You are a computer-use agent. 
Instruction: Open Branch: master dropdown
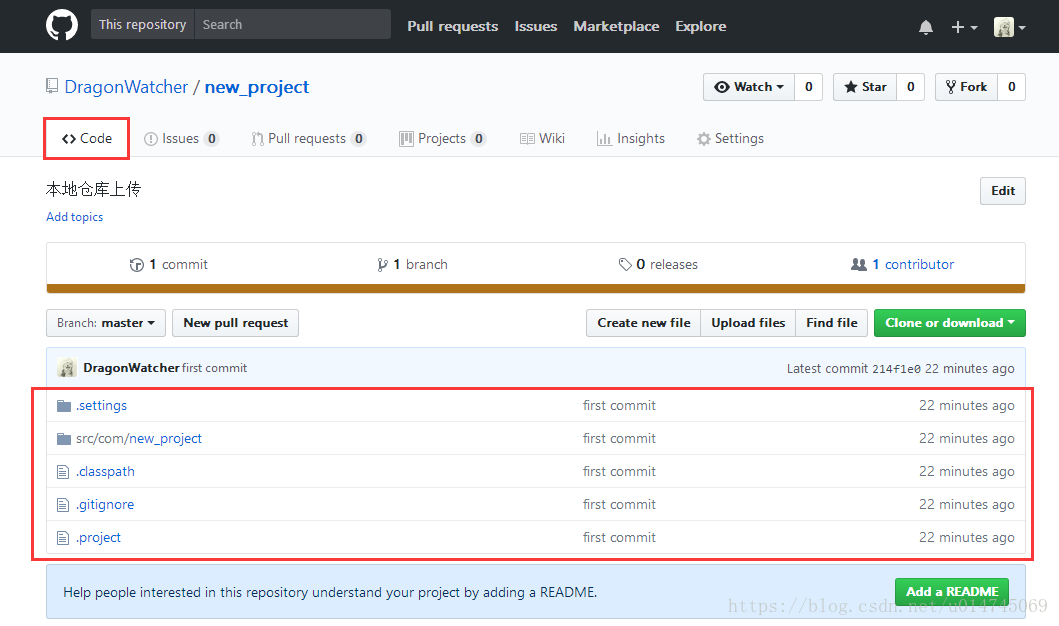pos(105,323)
